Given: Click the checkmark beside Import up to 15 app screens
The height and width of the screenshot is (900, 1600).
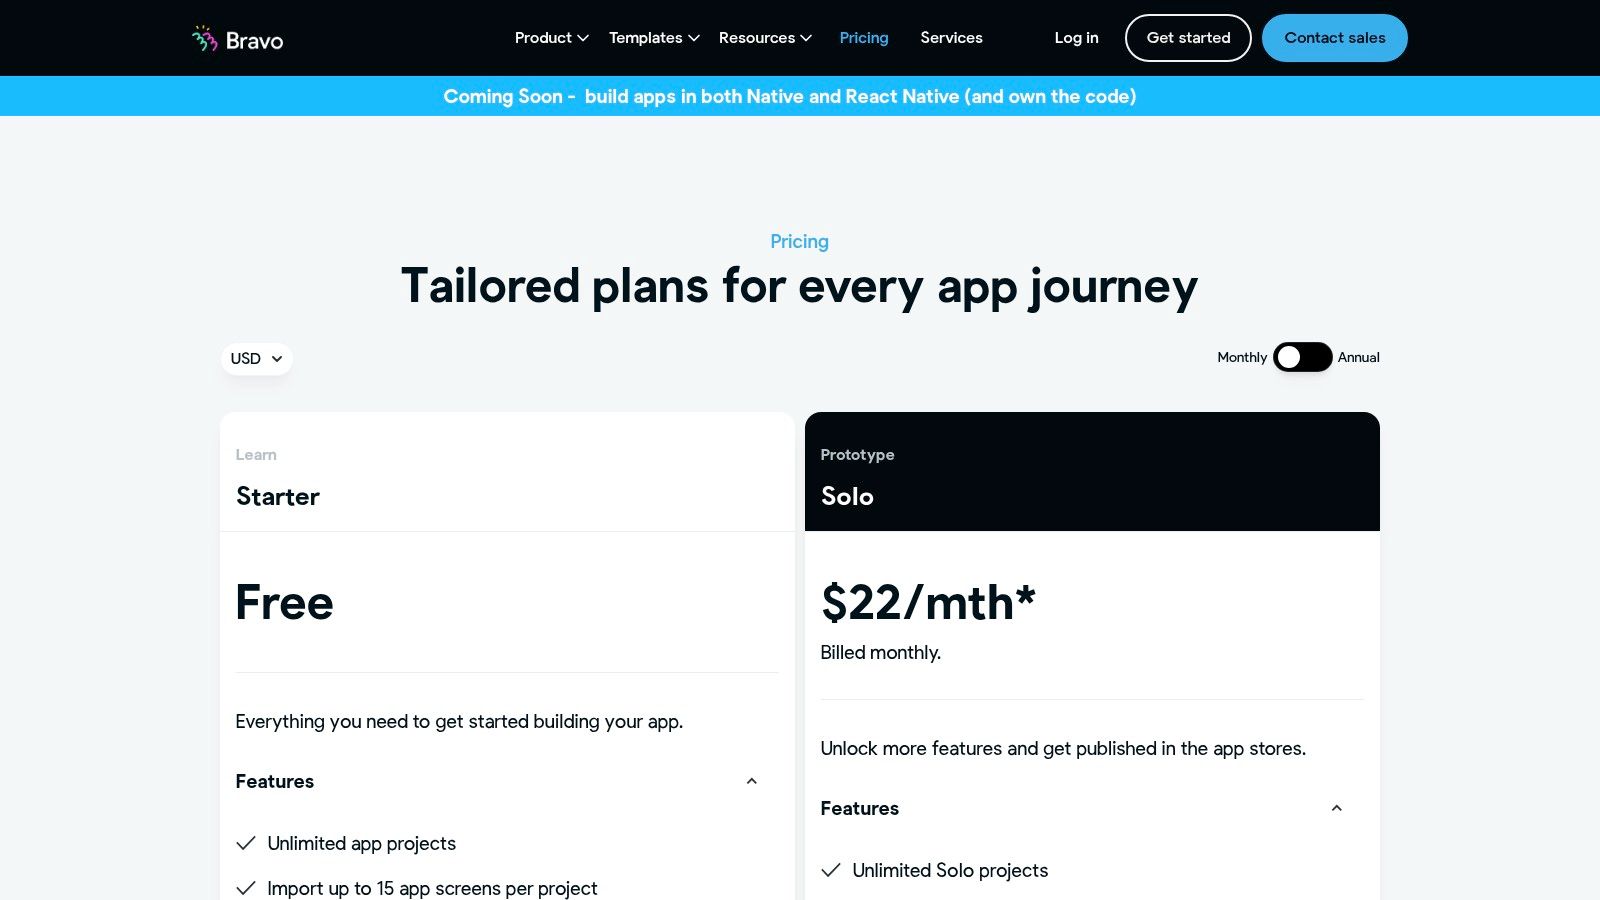Looking at the screenshot, I should click(246, 887).
